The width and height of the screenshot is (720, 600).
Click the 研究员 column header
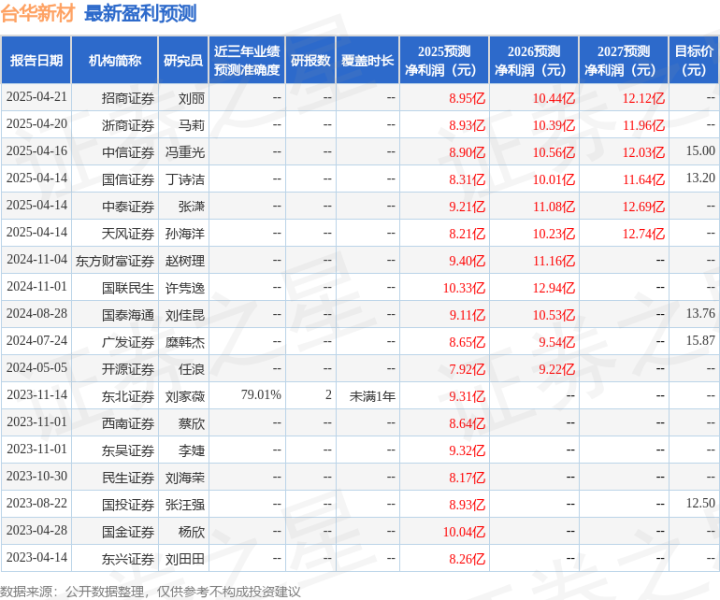coord(183,61)
